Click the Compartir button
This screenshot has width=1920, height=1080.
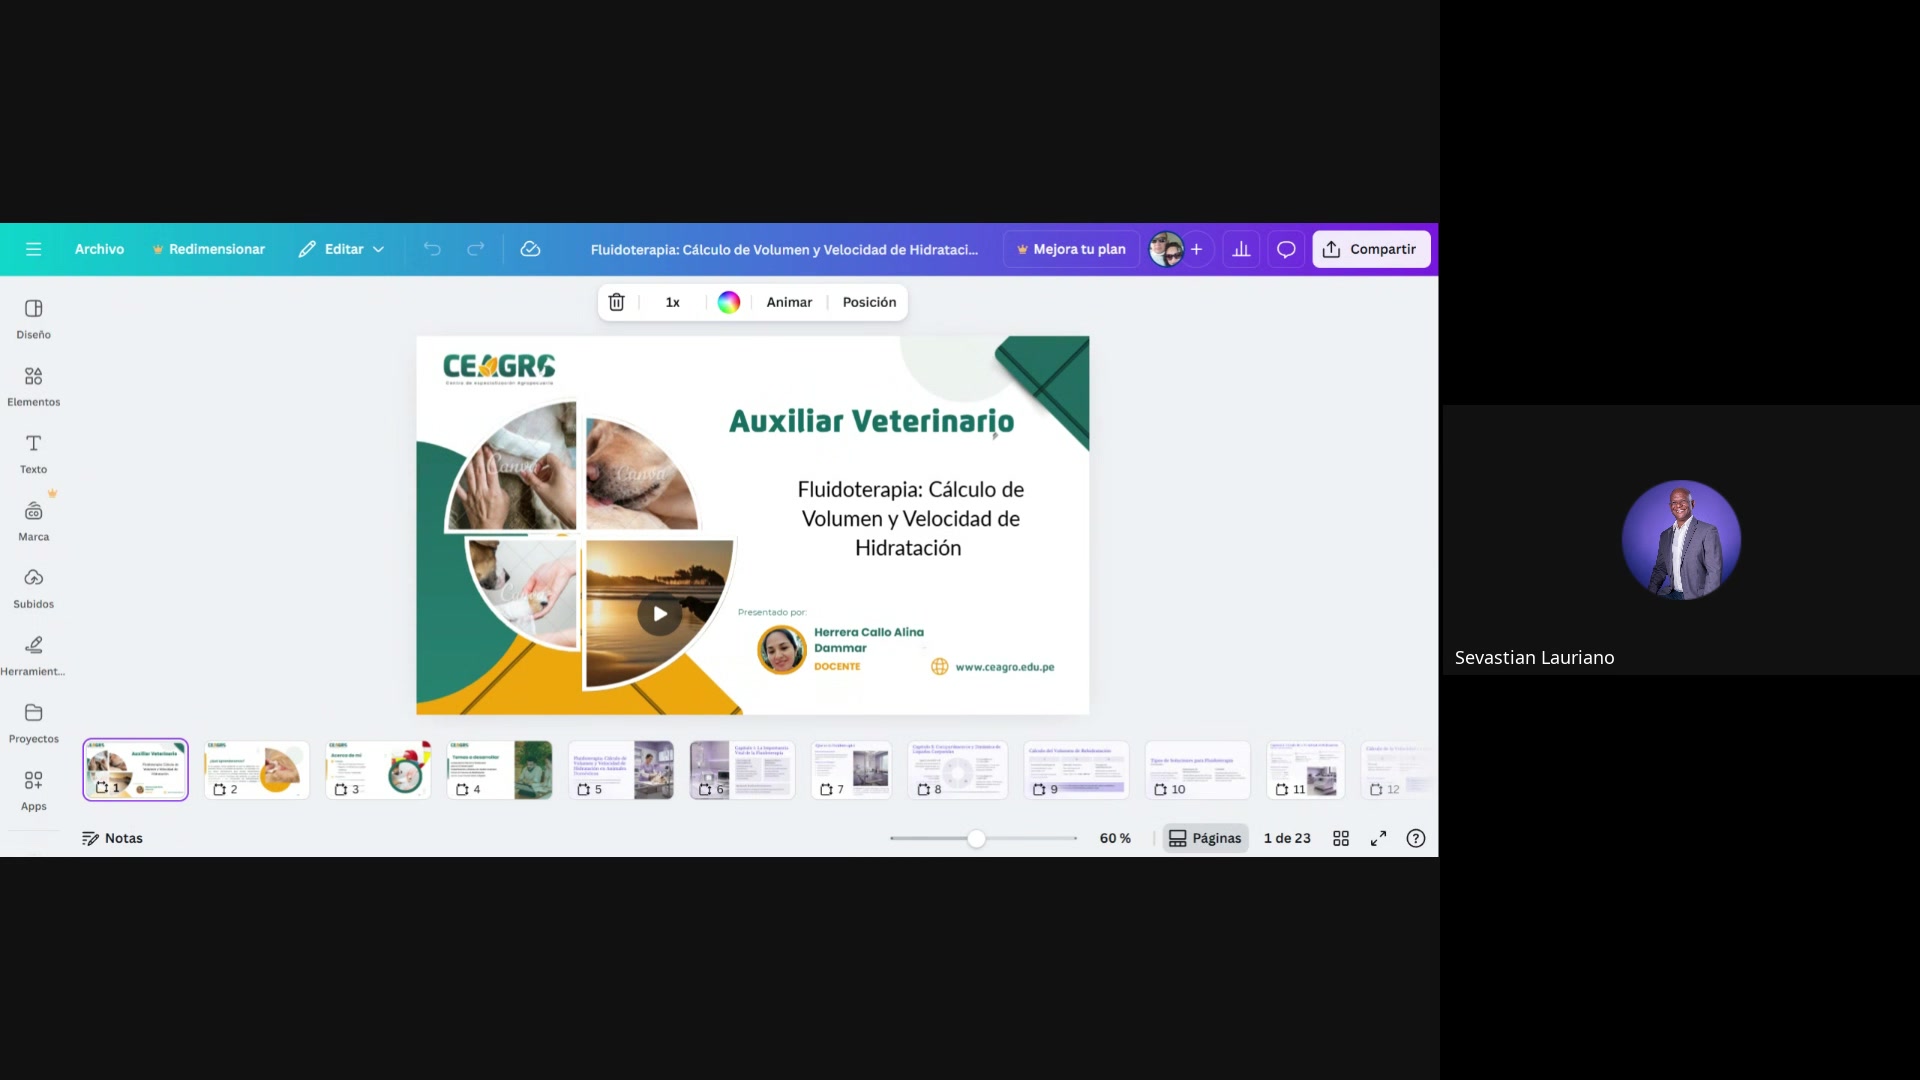tap(1370, 249)
